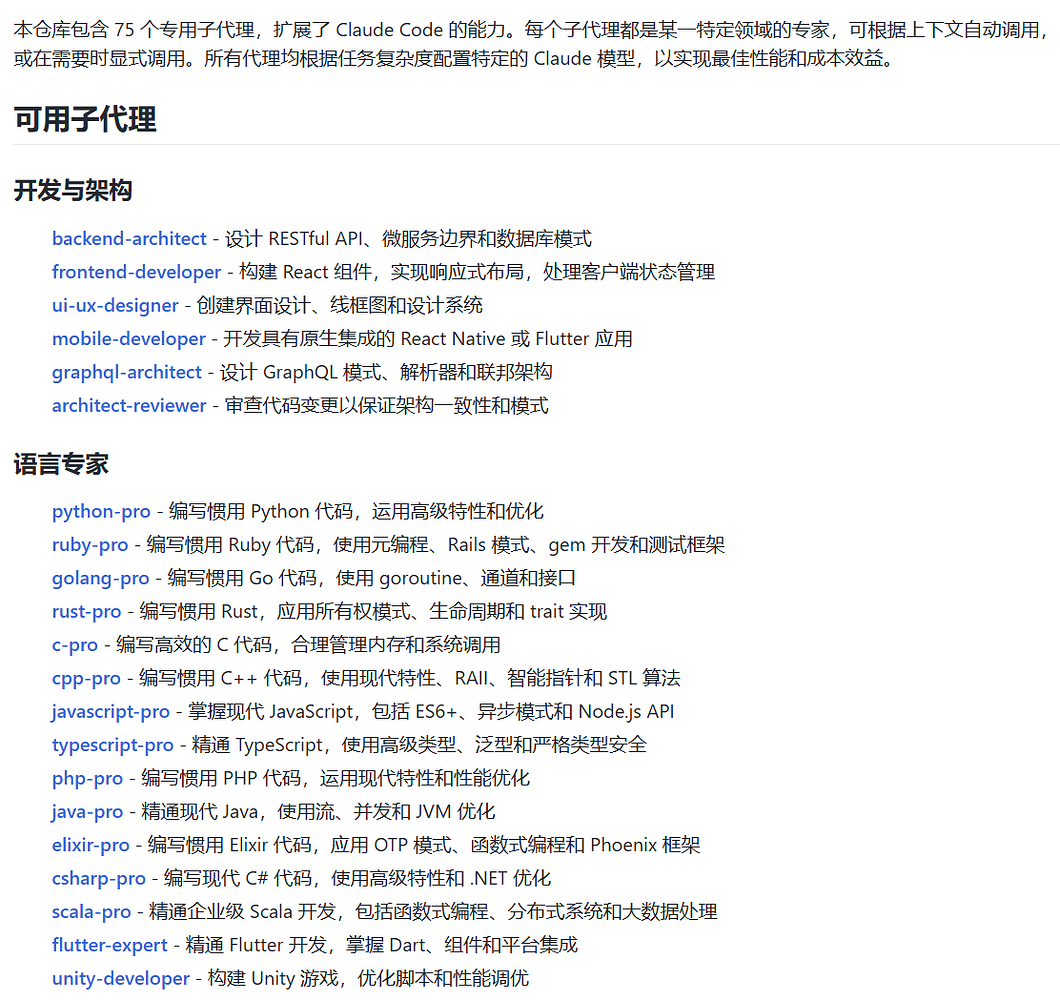The width and height of the screenshot is (1060, 1000).
Task: Open the scala-pro link
Action: pyautogui.click(x=91, y=912)
